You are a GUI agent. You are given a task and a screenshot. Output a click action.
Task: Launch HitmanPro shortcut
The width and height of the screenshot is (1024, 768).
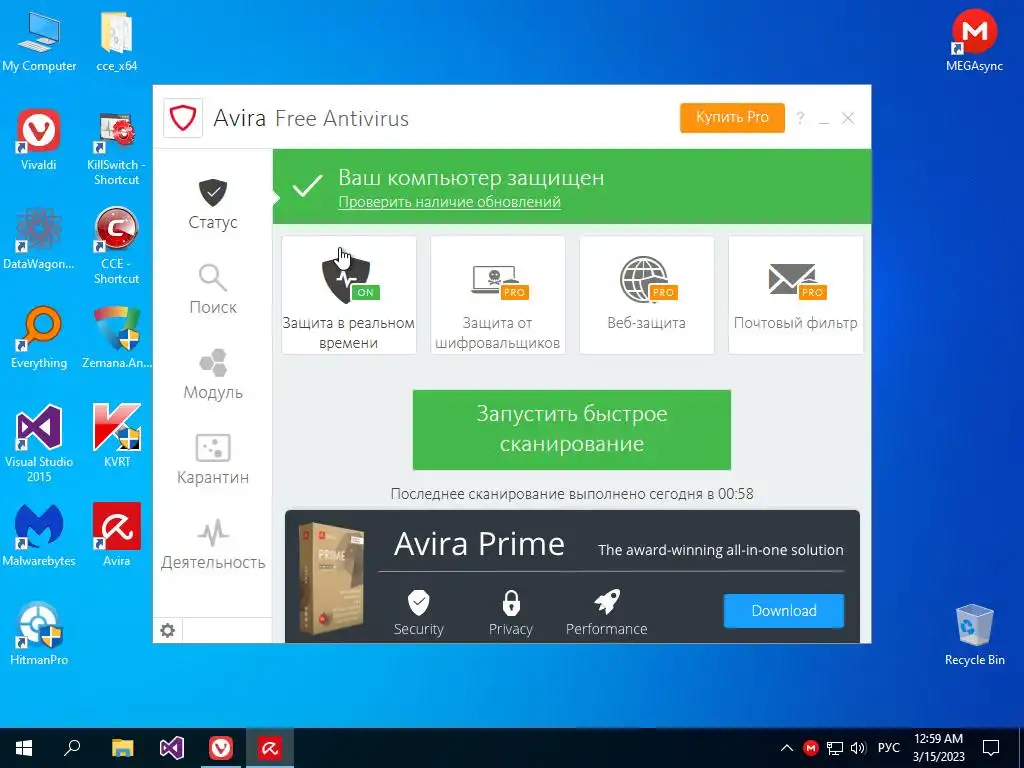pyautogui.click(x=39, y=635)
